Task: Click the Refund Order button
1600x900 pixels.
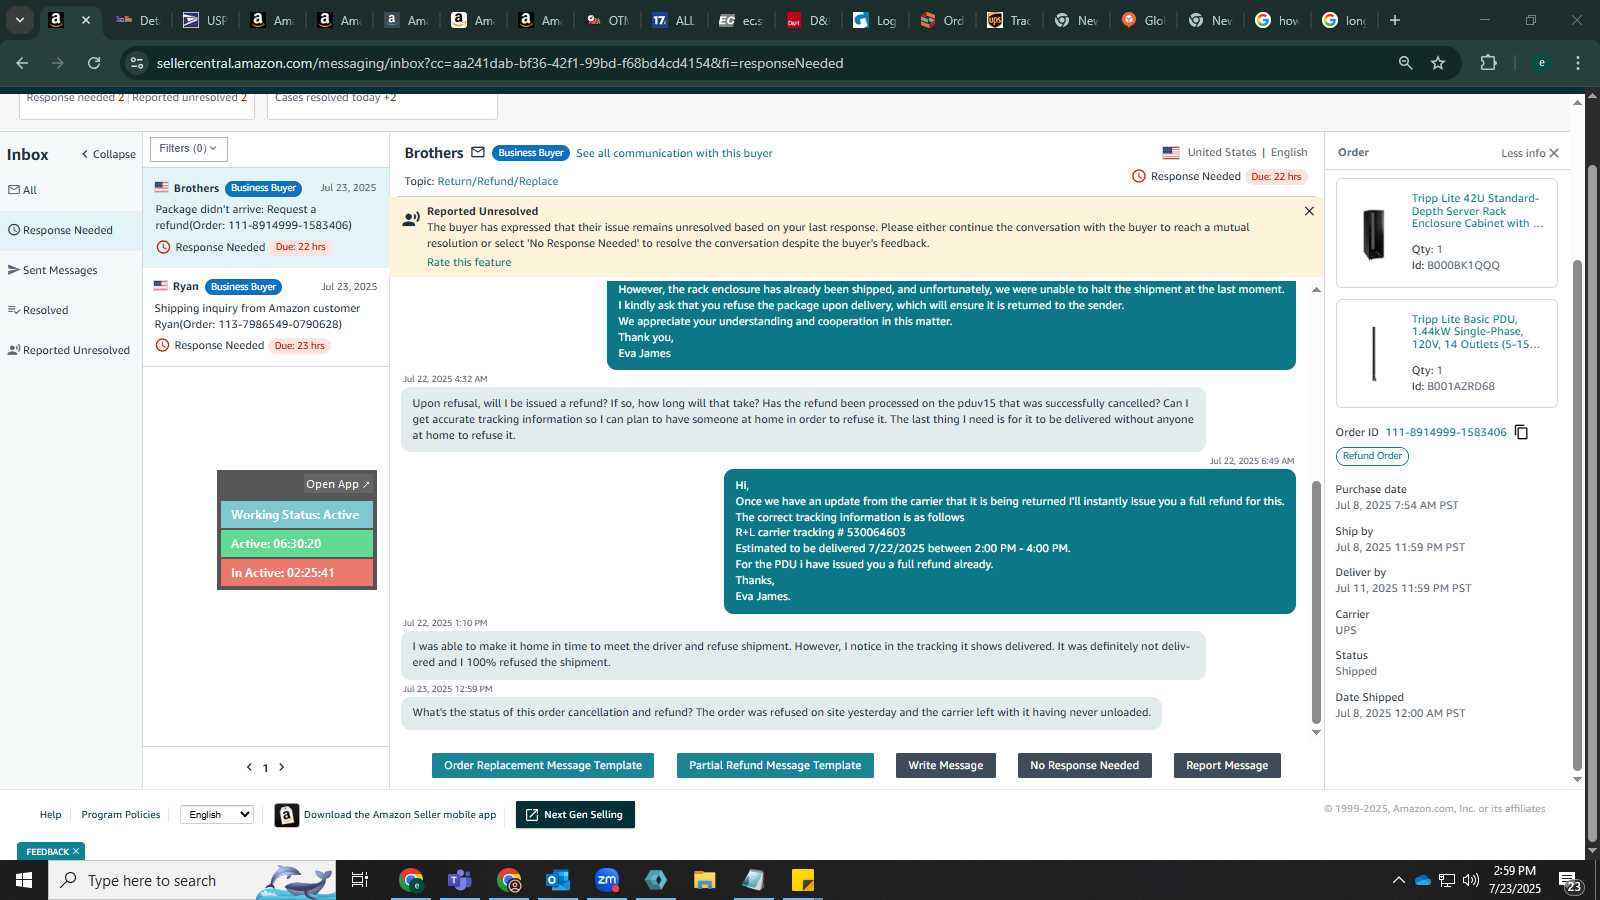Action: coord(1372,456)
